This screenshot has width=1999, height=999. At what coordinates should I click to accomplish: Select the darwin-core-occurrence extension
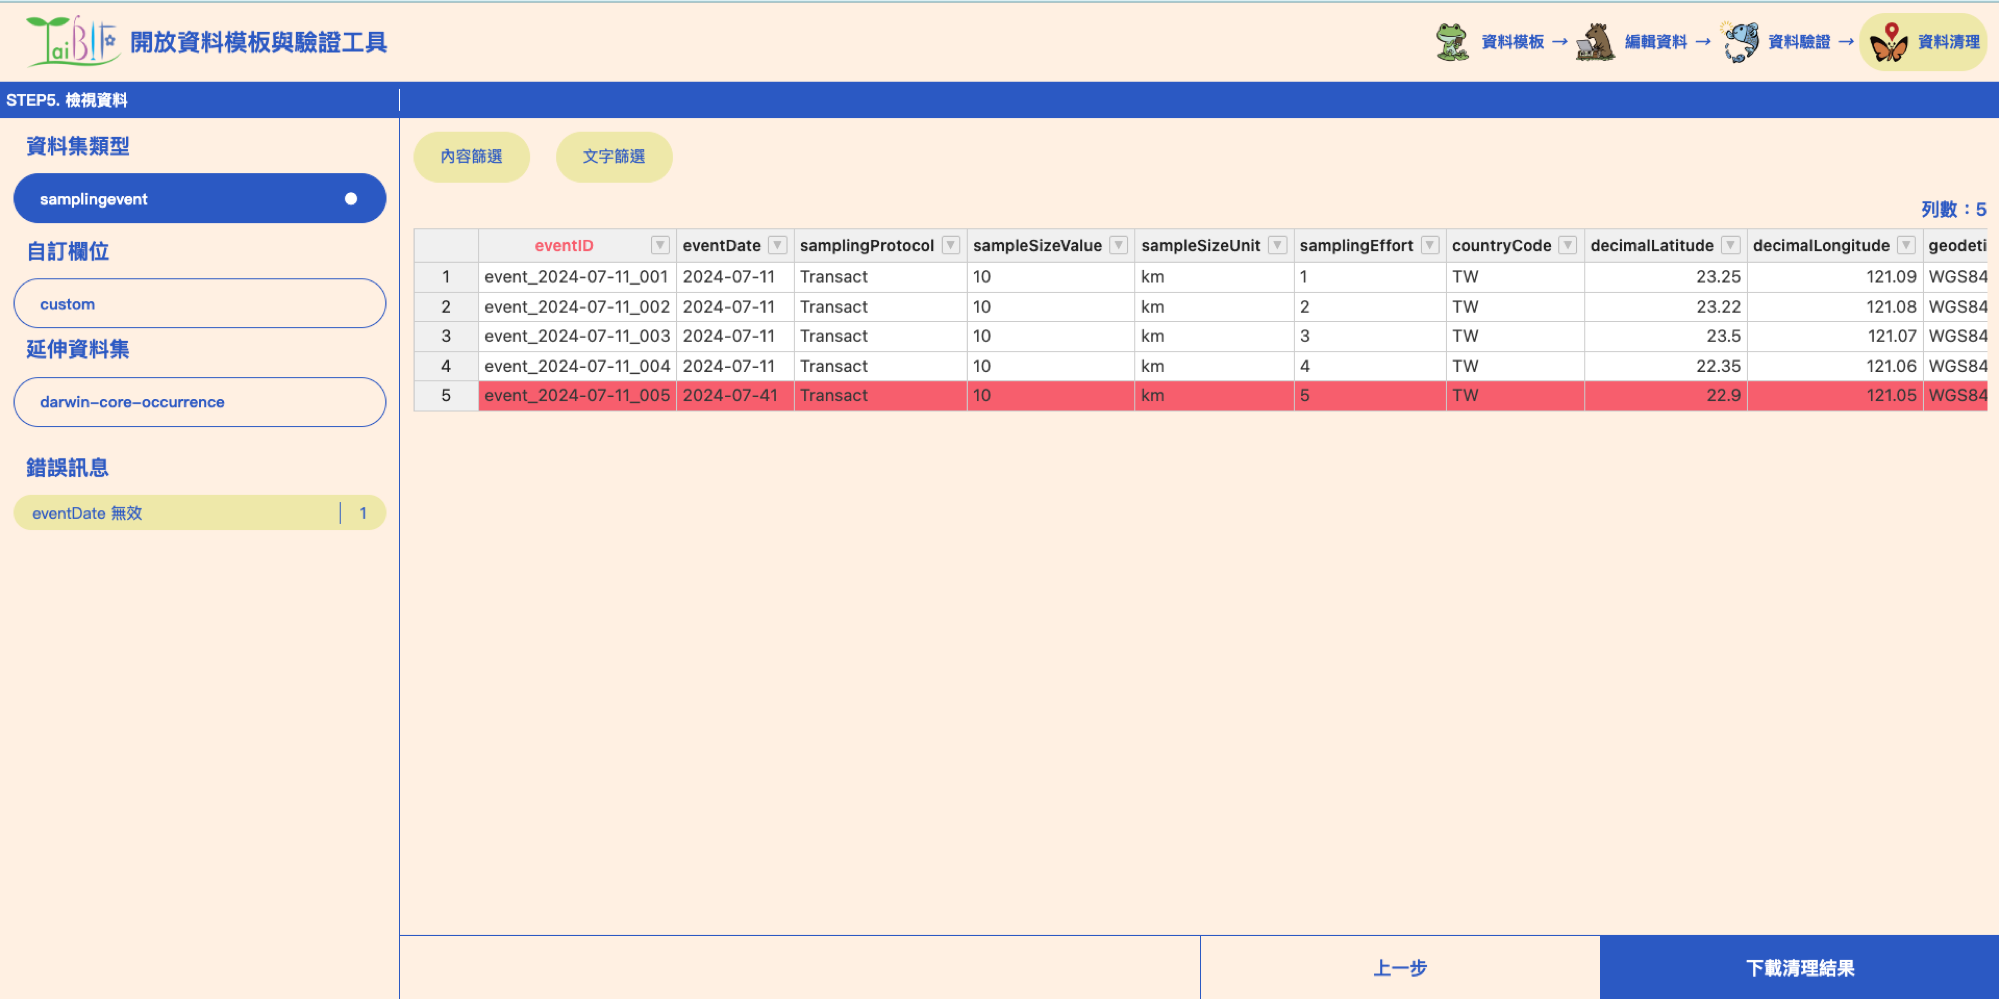(200, 402)
